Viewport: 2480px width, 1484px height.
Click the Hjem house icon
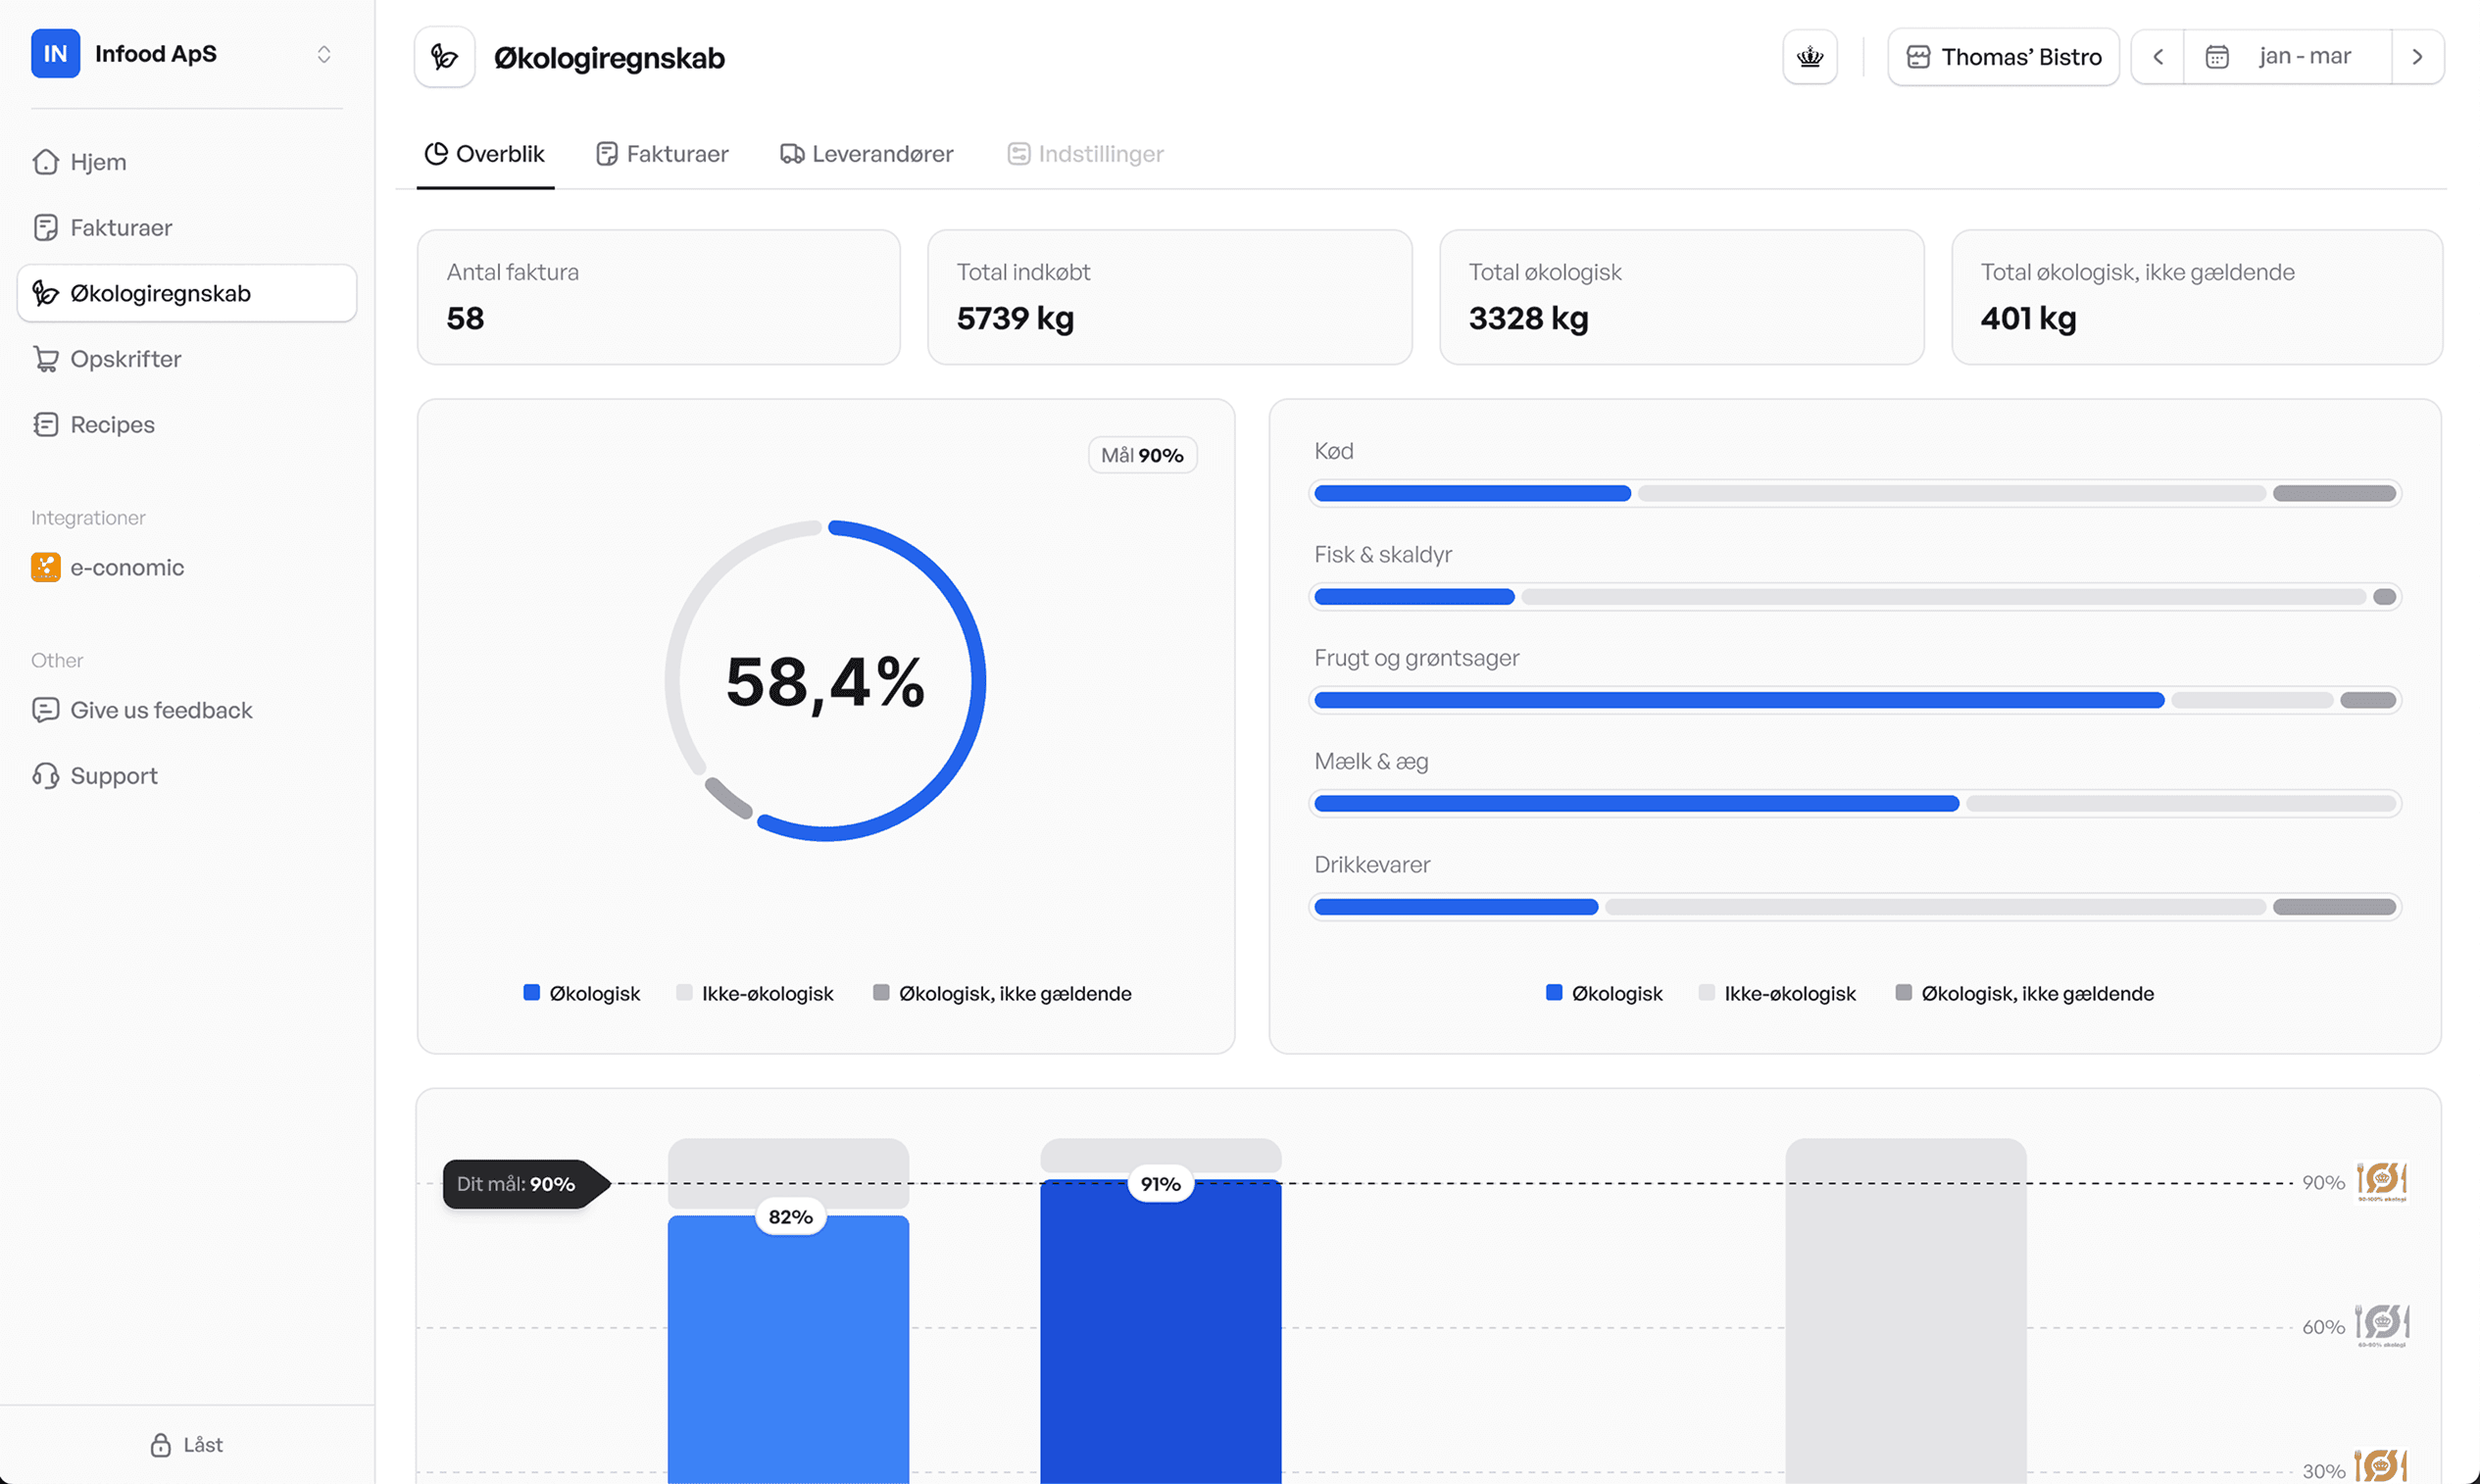(46, 162)
